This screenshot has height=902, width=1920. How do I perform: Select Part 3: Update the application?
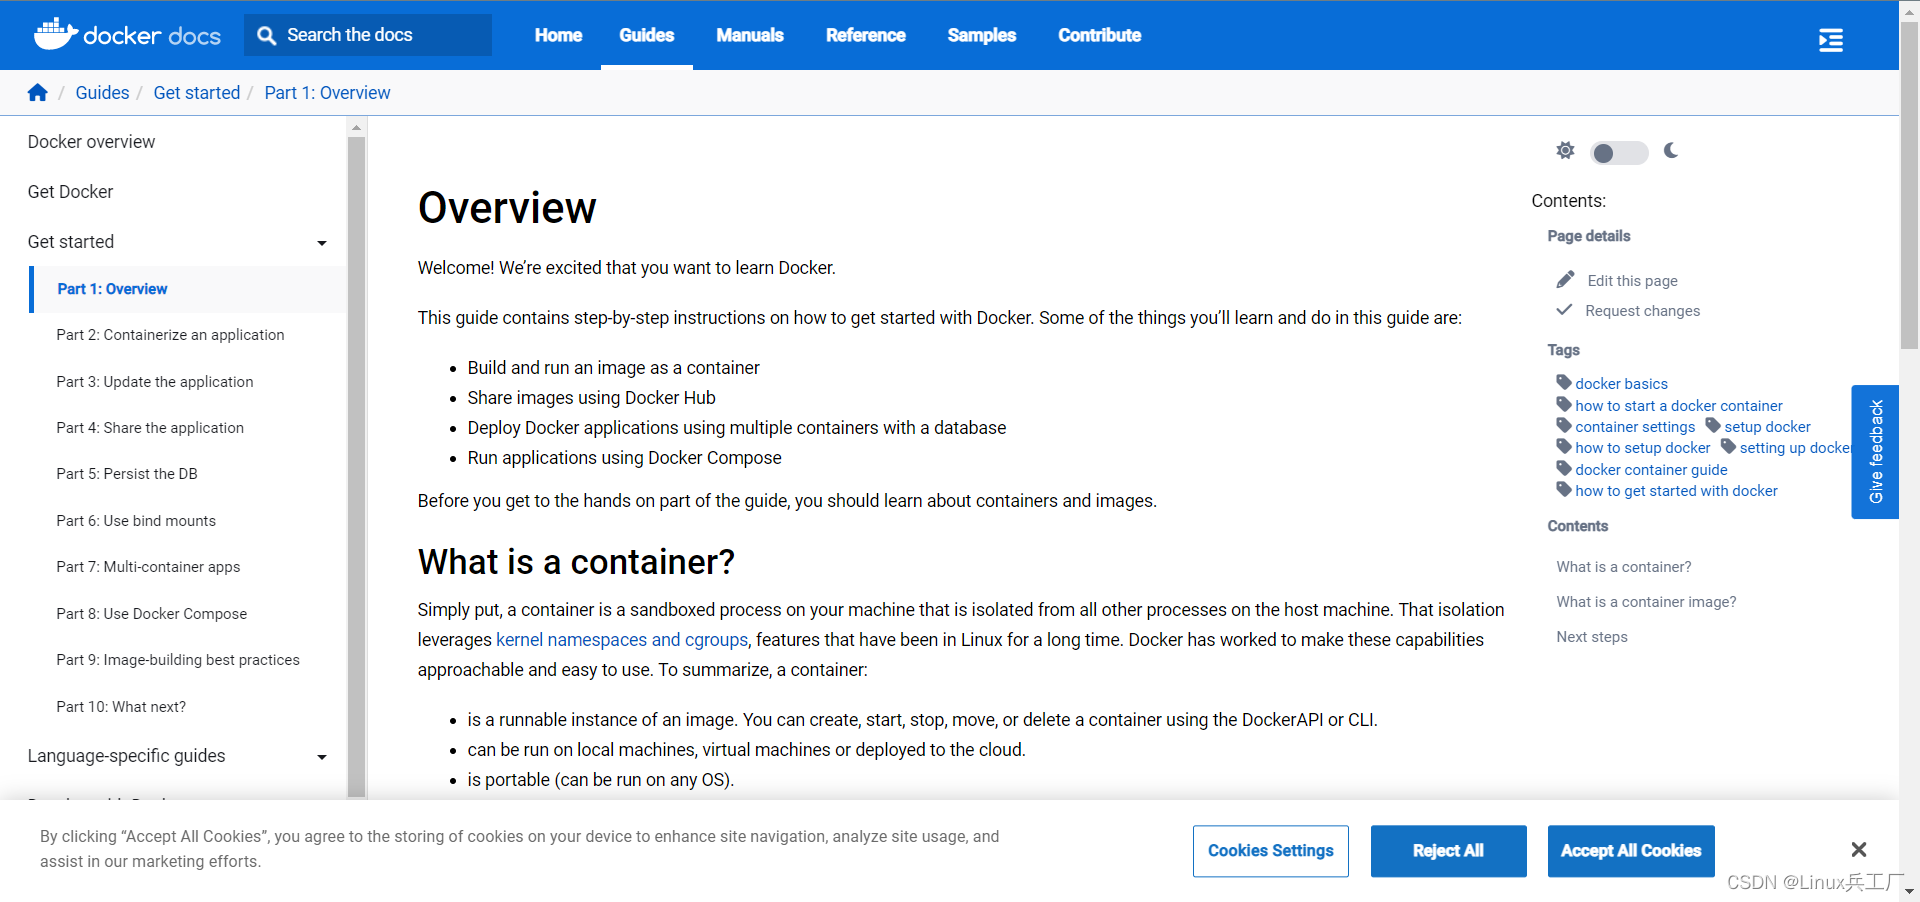[155, 382]
